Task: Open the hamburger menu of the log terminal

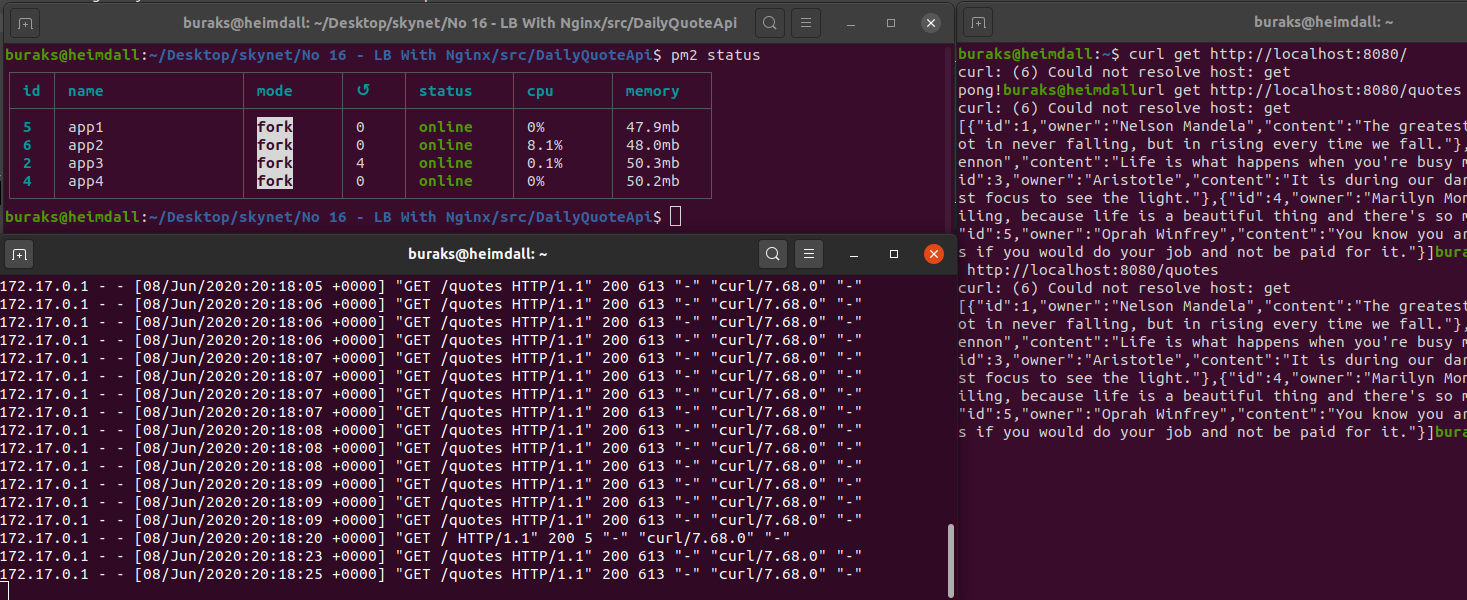Action: [x=809, y=254]
